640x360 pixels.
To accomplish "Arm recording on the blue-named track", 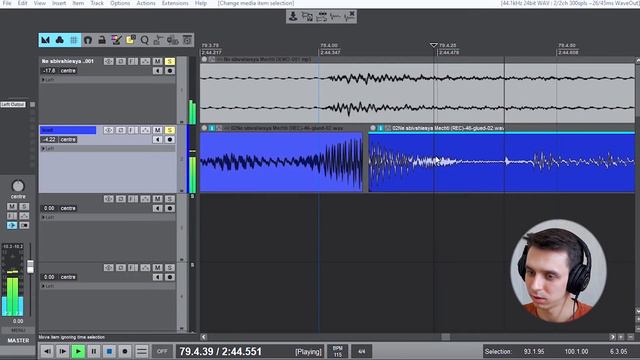I will (170, 140).
